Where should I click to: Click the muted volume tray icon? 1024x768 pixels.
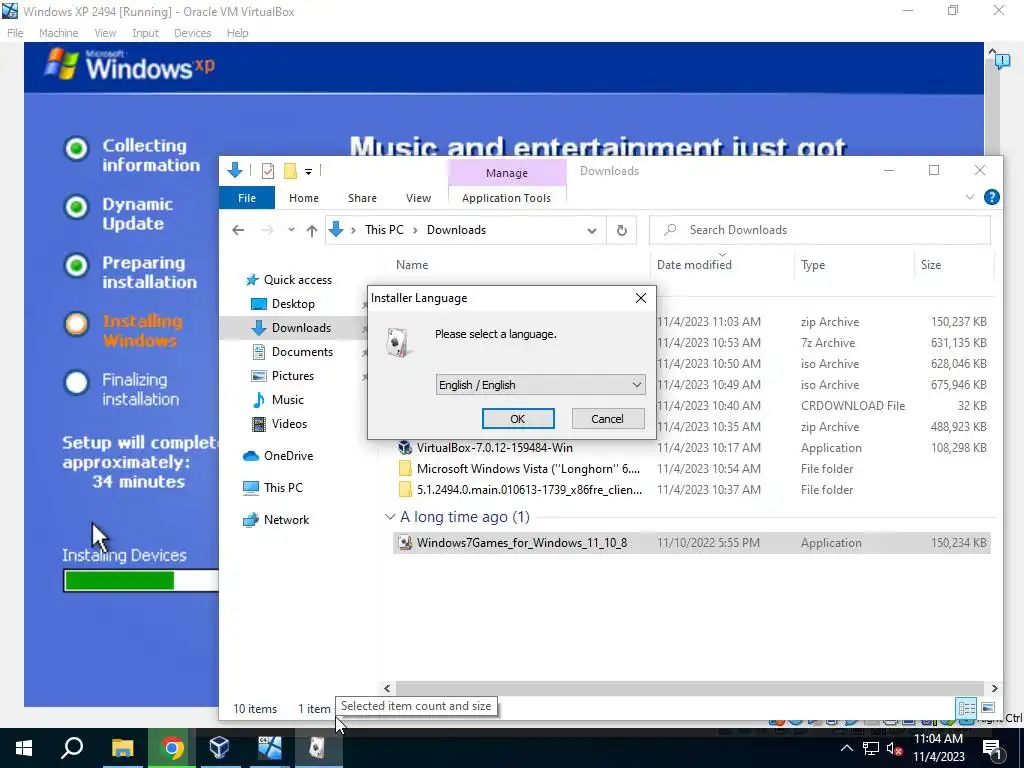click(895, 748)
